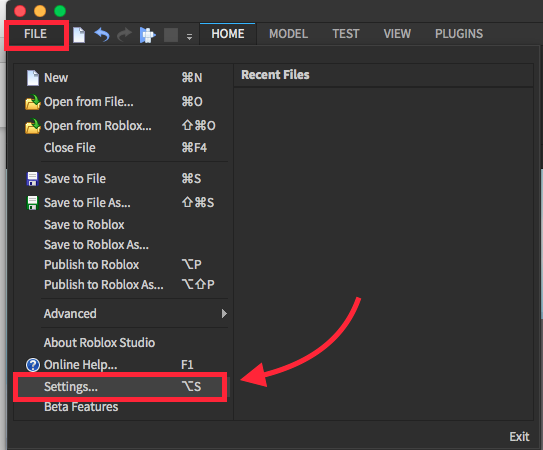Click the Open from File folder icon

click(33, 102)
